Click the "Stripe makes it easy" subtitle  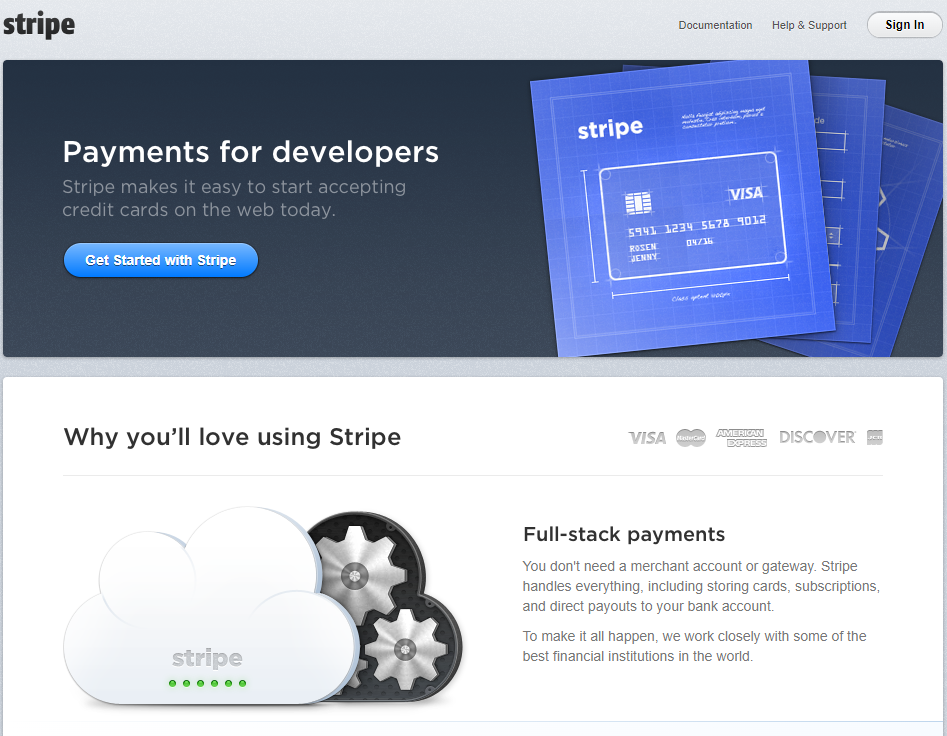click(x=234, y=198)
